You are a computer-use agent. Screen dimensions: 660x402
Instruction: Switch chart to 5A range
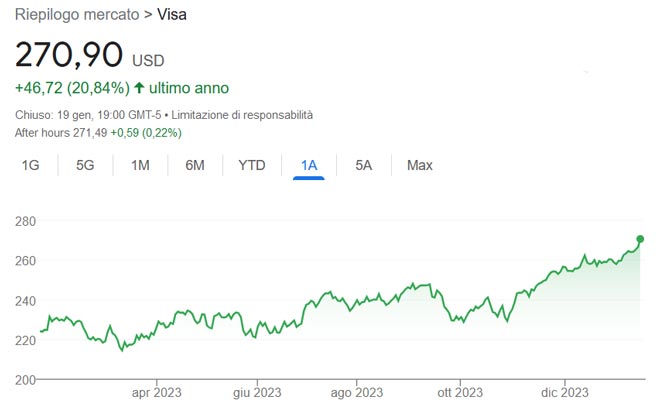(363, 165)
